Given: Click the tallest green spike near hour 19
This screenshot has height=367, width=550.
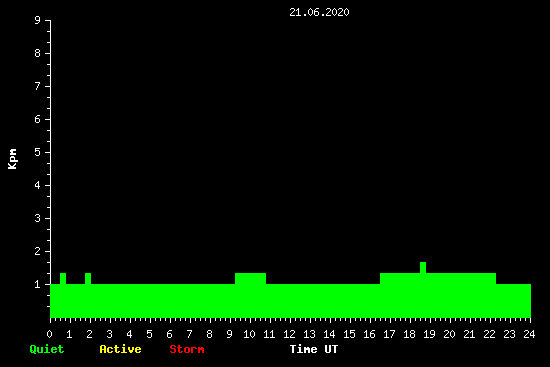Looking at the screenshot, I should [x=423, y=268].
